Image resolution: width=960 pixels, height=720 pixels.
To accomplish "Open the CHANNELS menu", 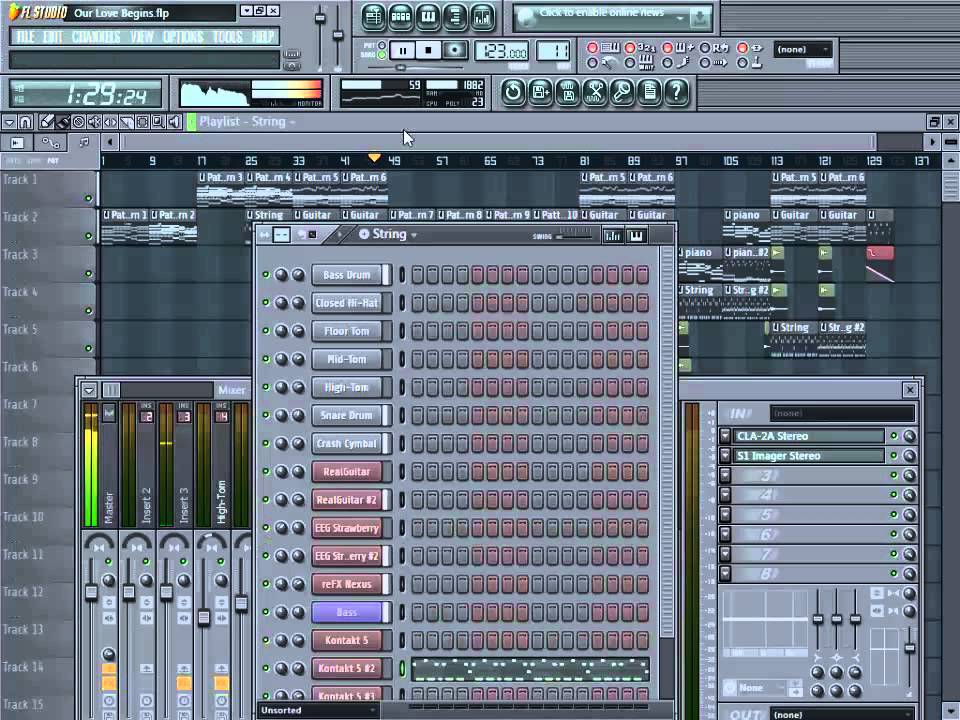I will 96,37.
